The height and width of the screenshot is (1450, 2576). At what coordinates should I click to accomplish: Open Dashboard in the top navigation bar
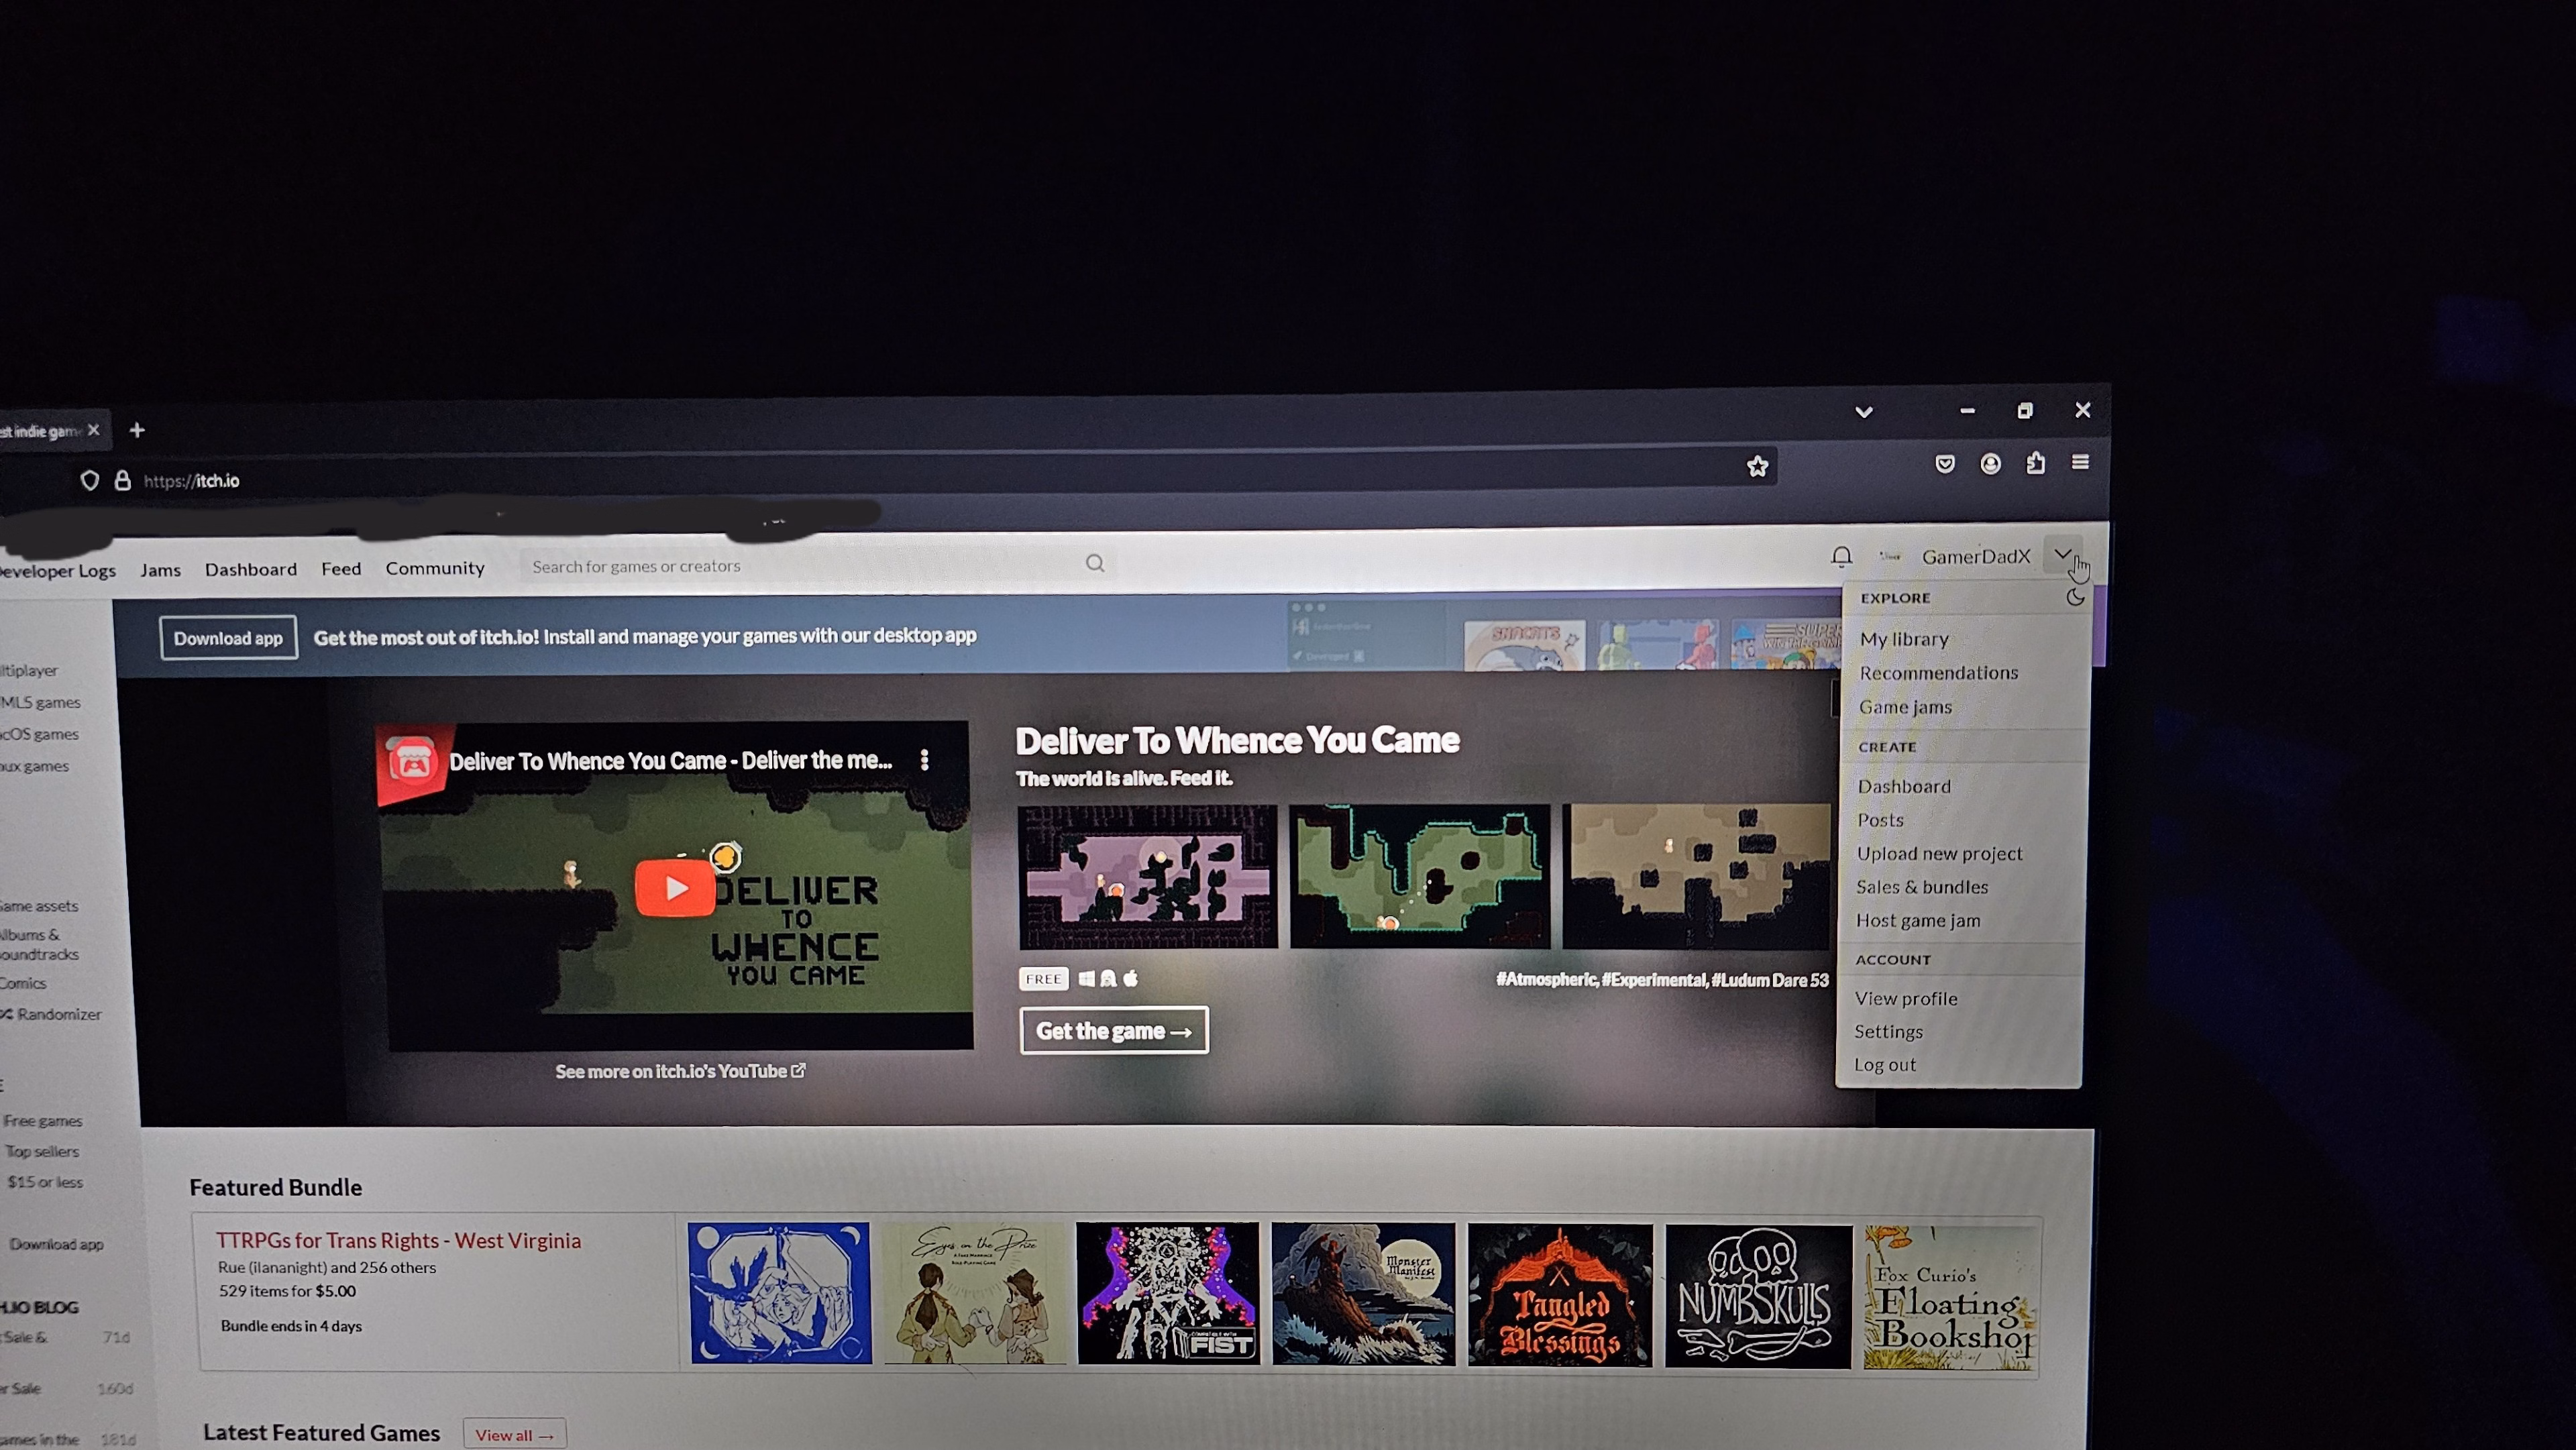click(251, 569)
